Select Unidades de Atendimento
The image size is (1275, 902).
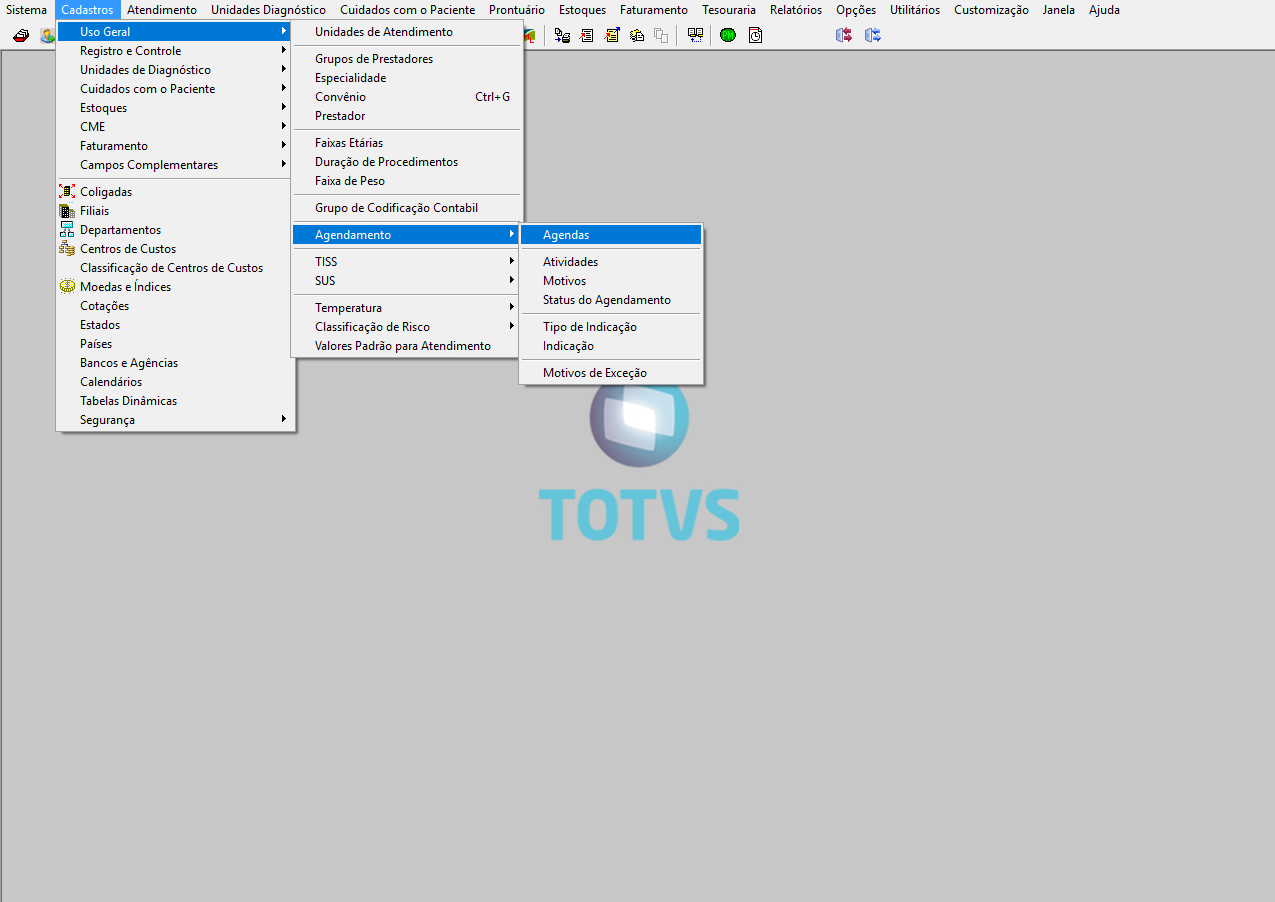point(405,32)
